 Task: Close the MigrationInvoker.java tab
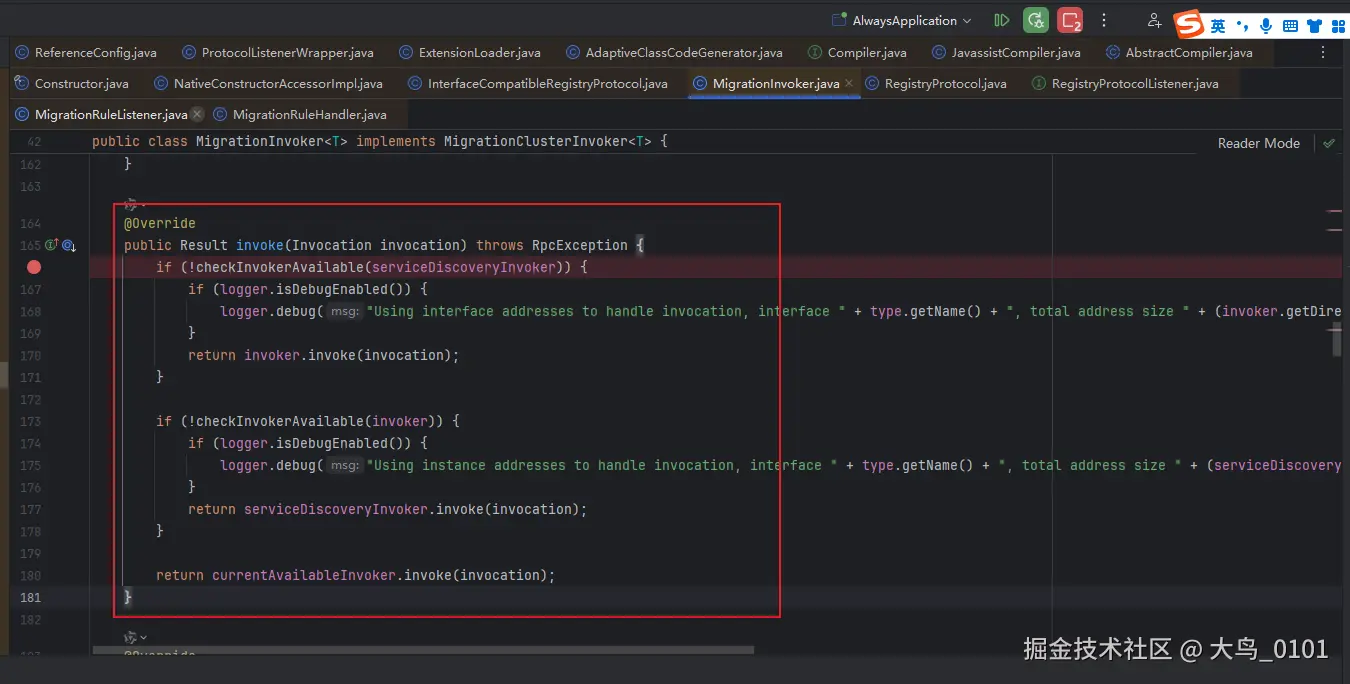pos(849,83)
